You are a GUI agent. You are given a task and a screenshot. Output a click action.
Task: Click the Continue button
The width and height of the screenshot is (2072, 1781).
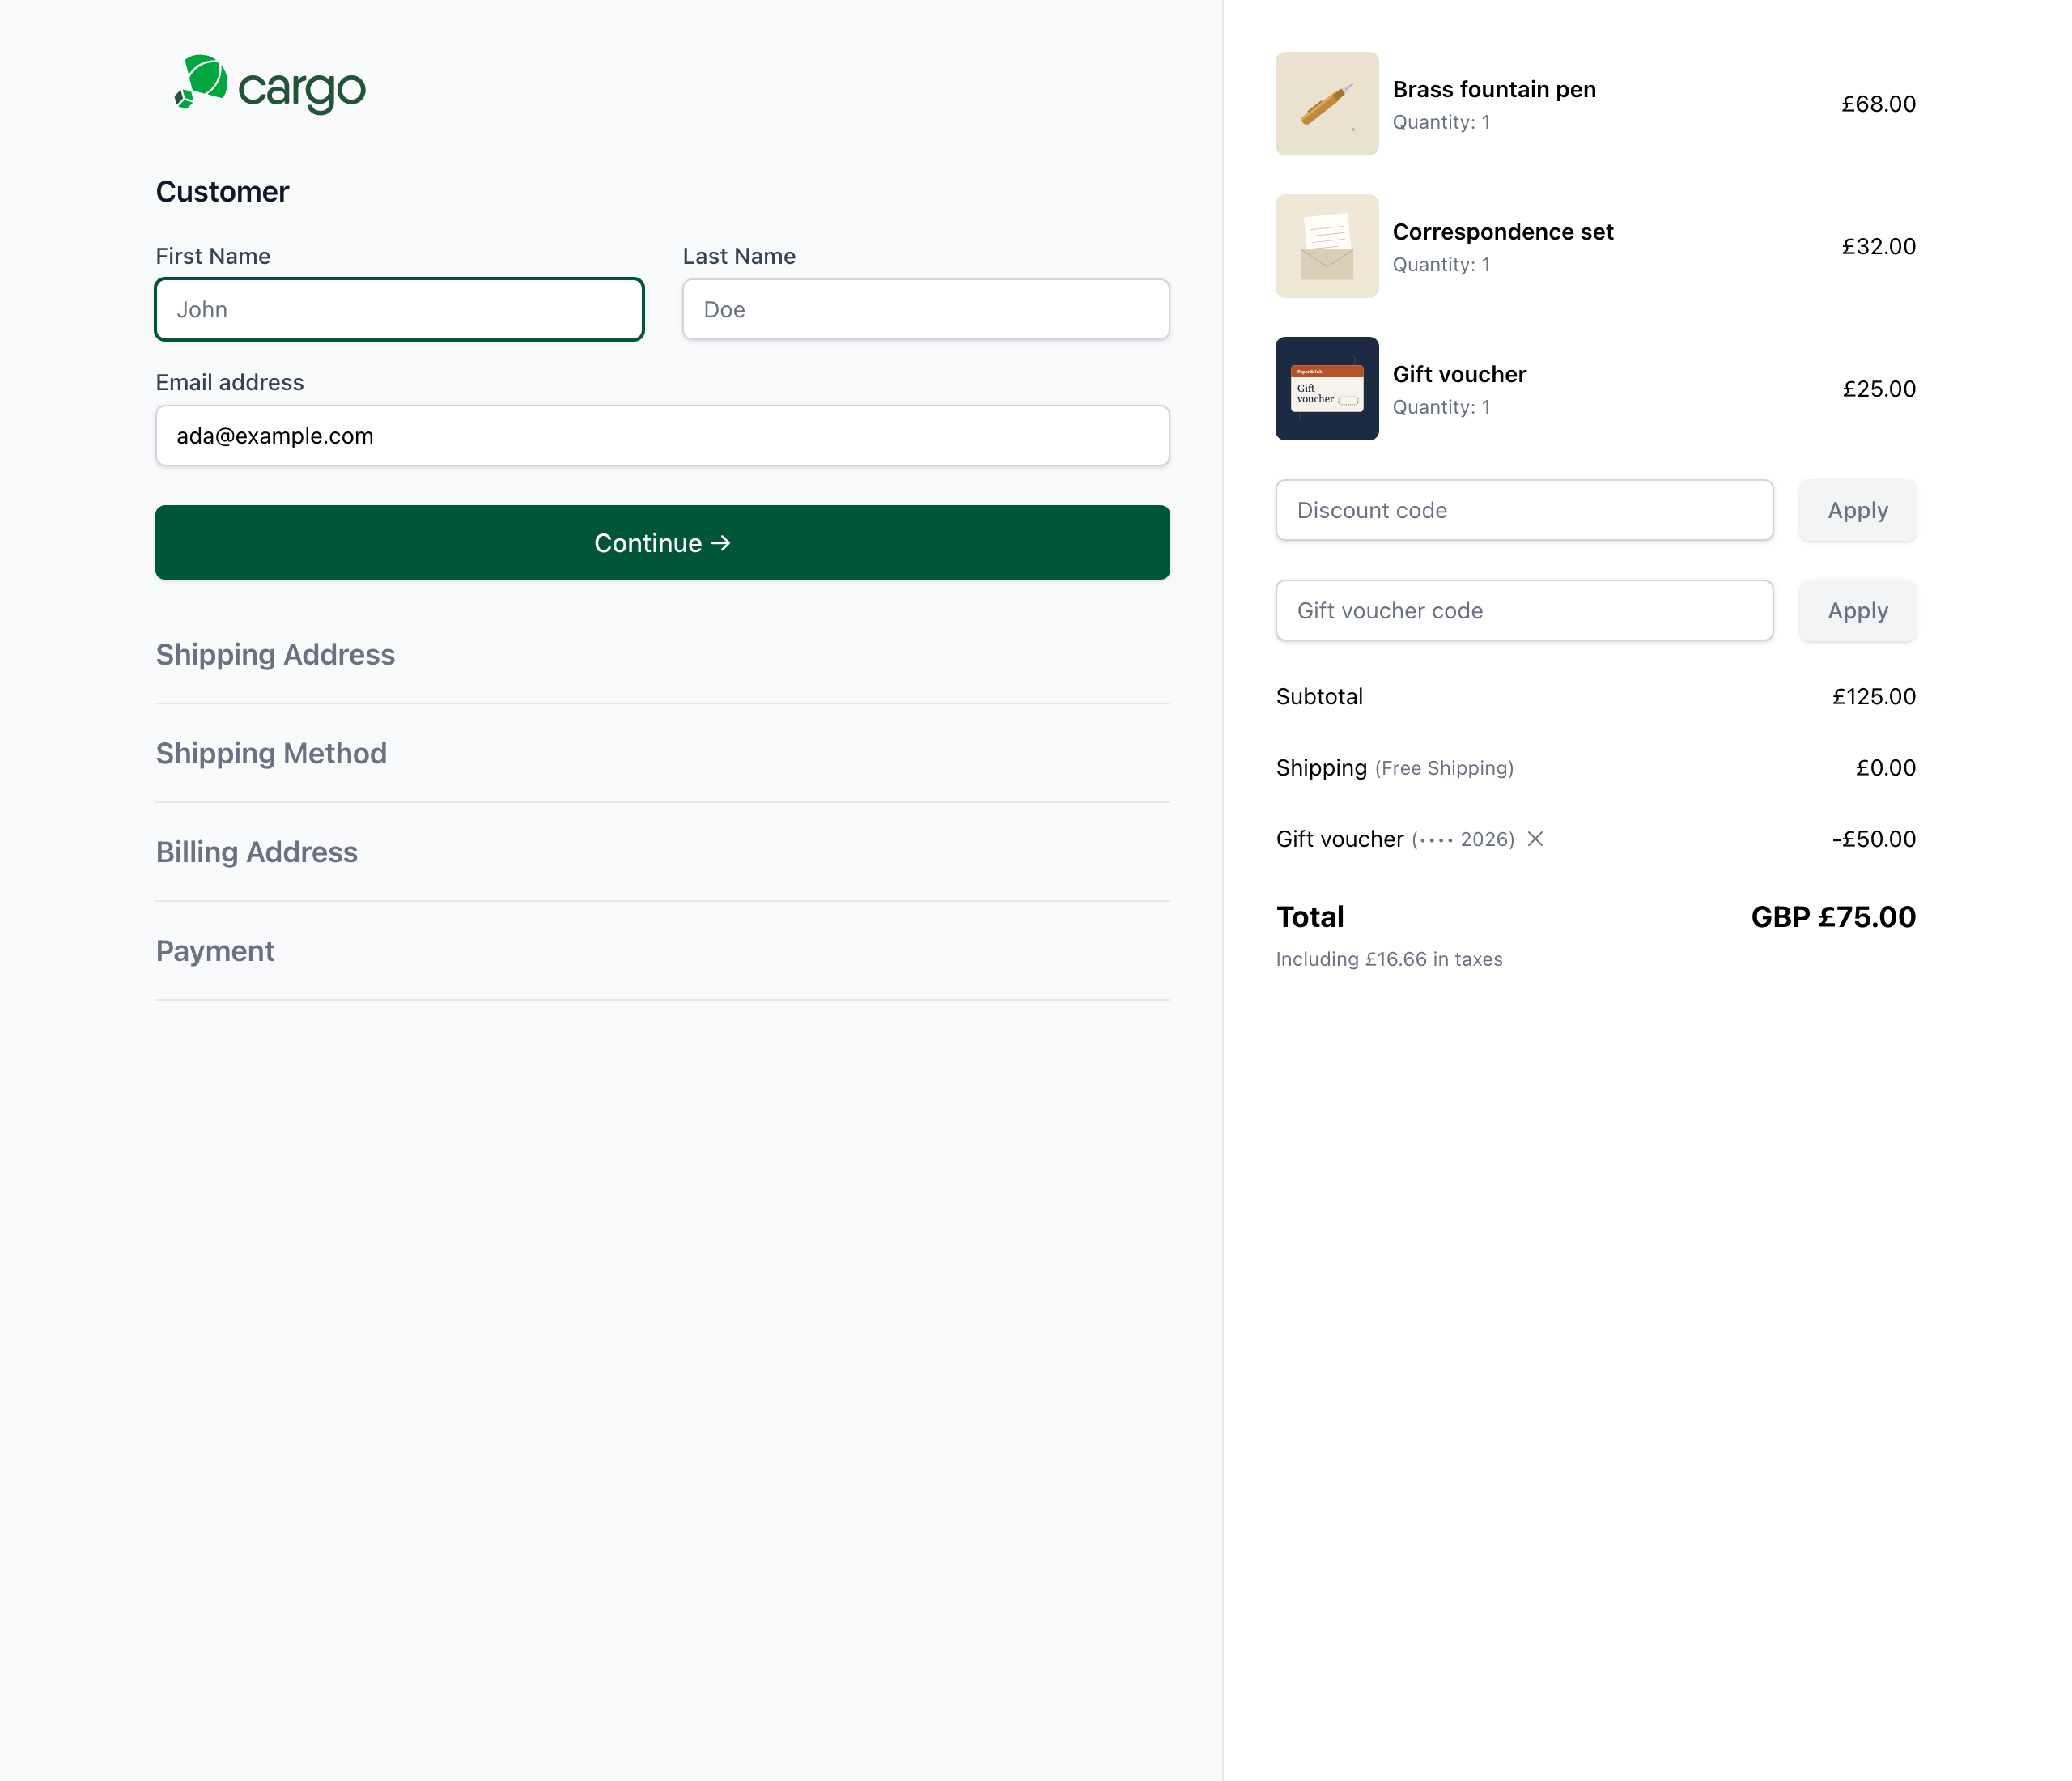(x=662, y=543)
